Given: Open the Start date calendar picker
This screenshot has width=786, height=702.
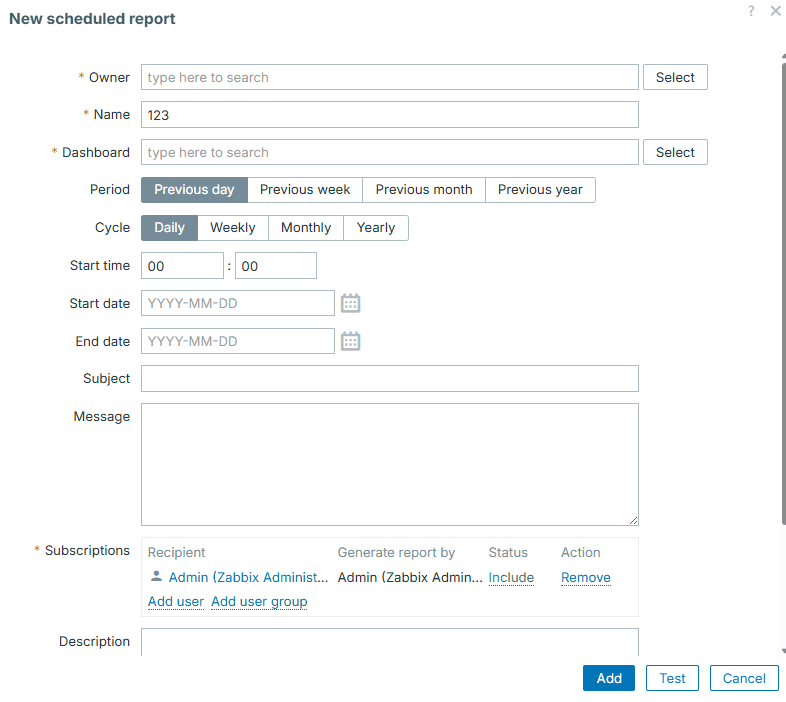Looking at the screenshot, I should (x=350, y=303).
